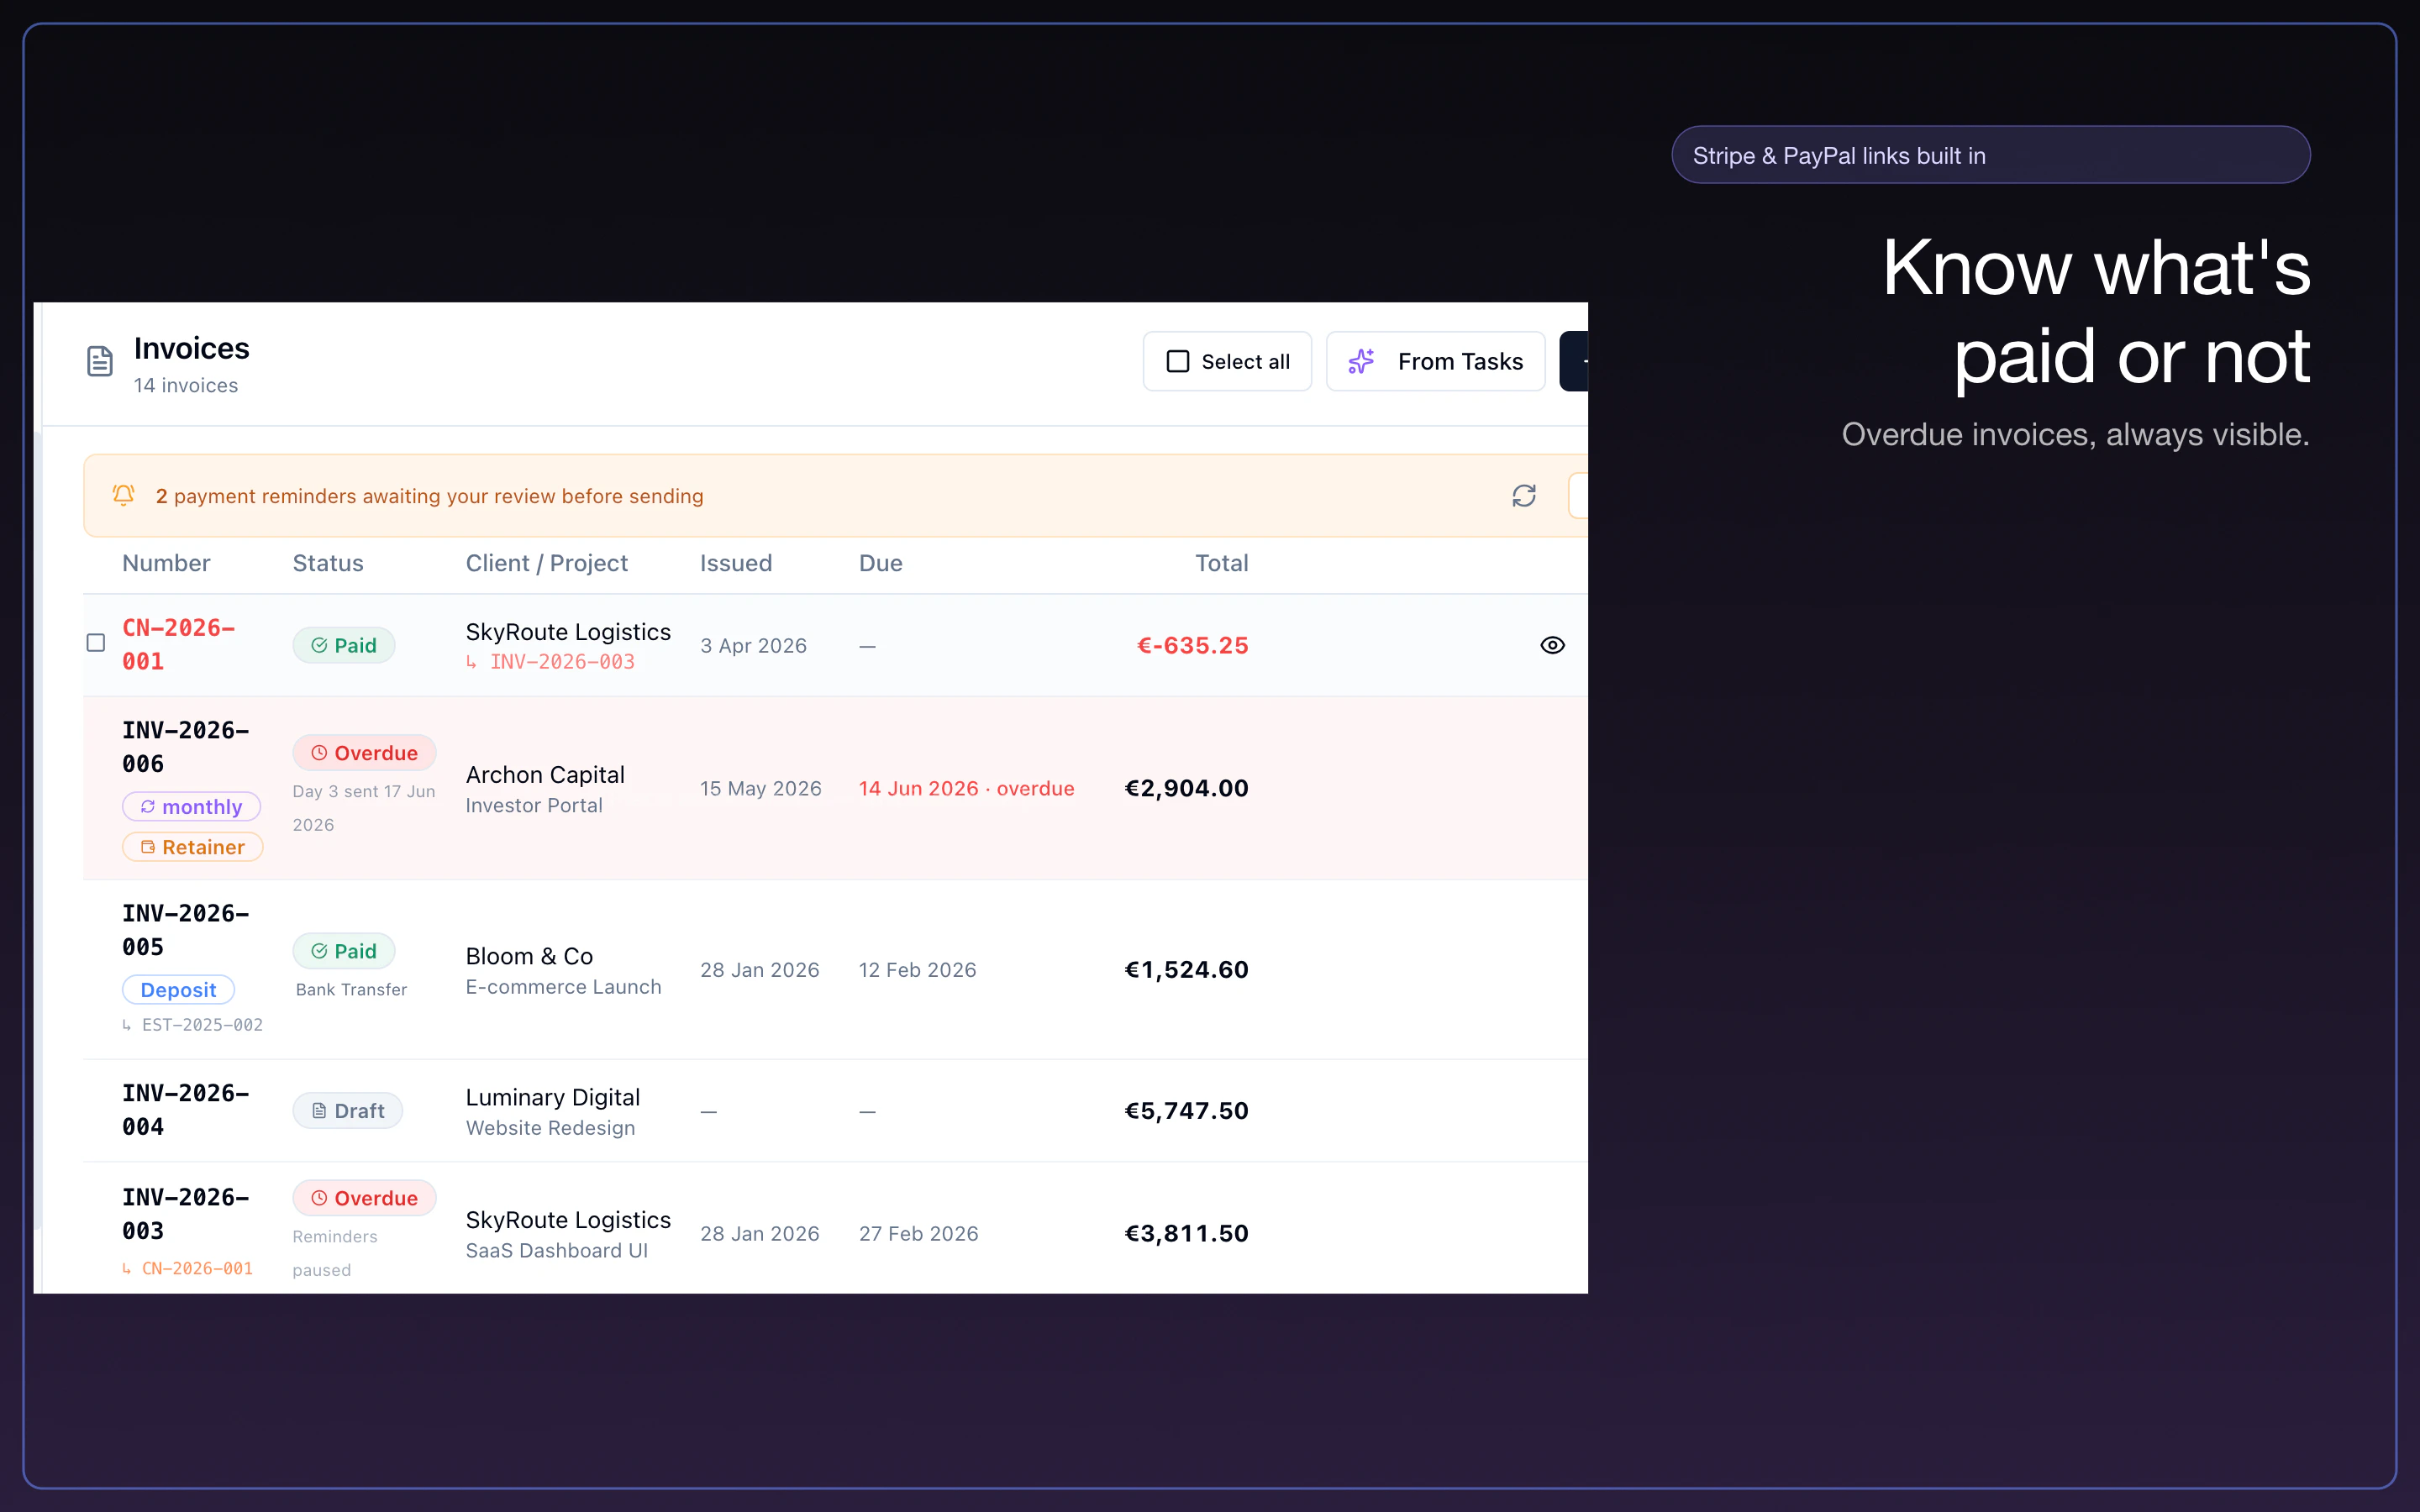Click the refresh icon in the reminders banner
2420x1512 pixels.
pos(1524,496)
